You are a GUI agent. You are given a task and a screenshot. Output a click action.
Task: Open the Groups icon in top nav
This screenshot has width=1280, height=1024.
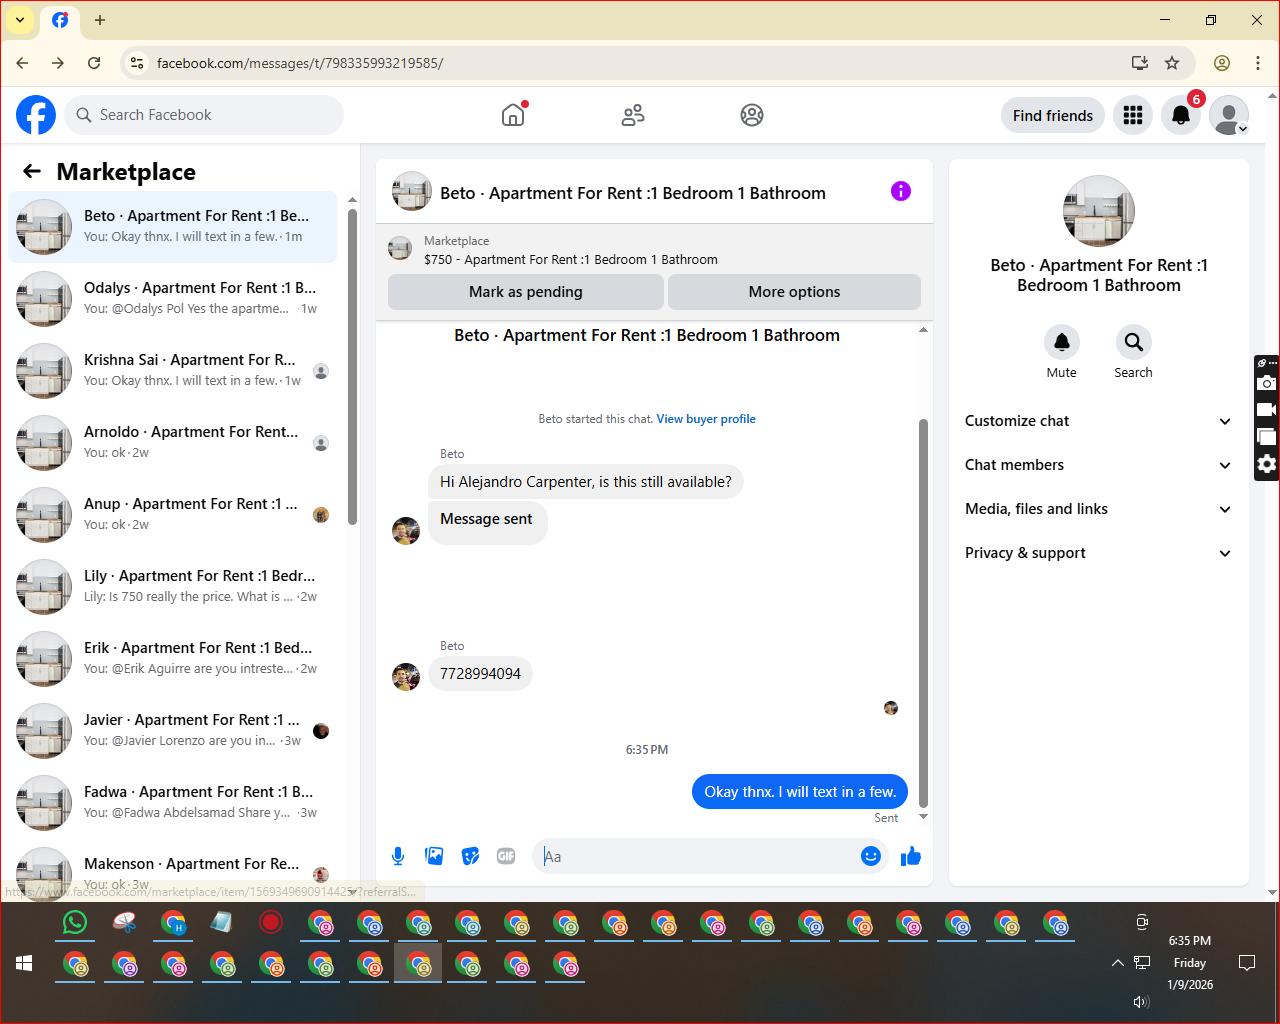pyautogui.click(x=752, y=115)
